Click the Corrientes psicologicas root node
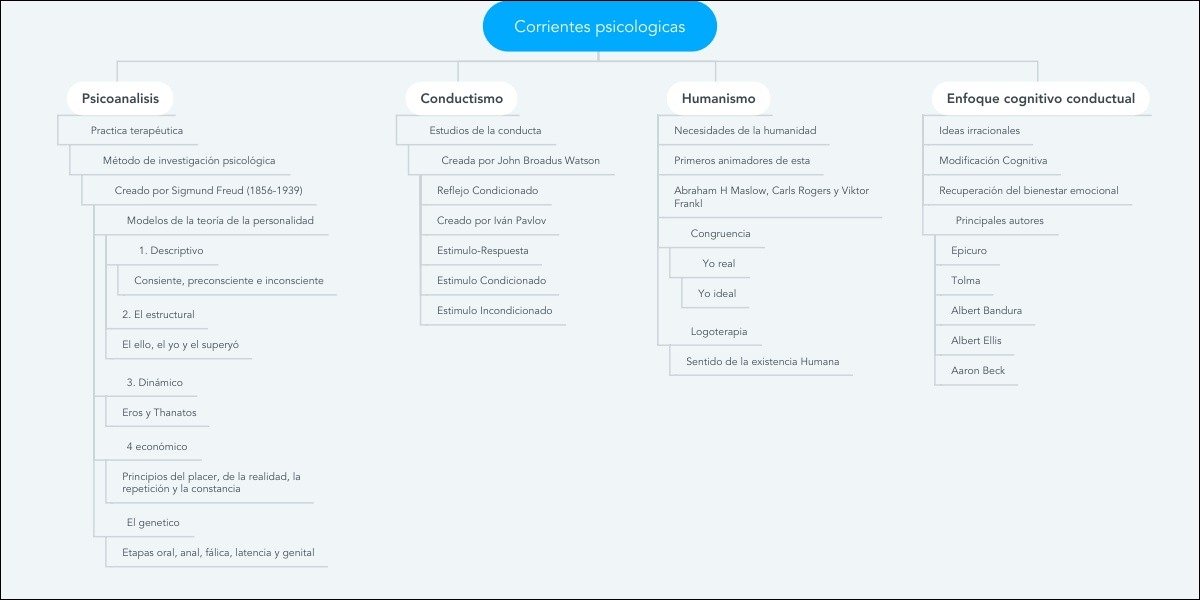The image size is (1200, 600). (599, 27)
